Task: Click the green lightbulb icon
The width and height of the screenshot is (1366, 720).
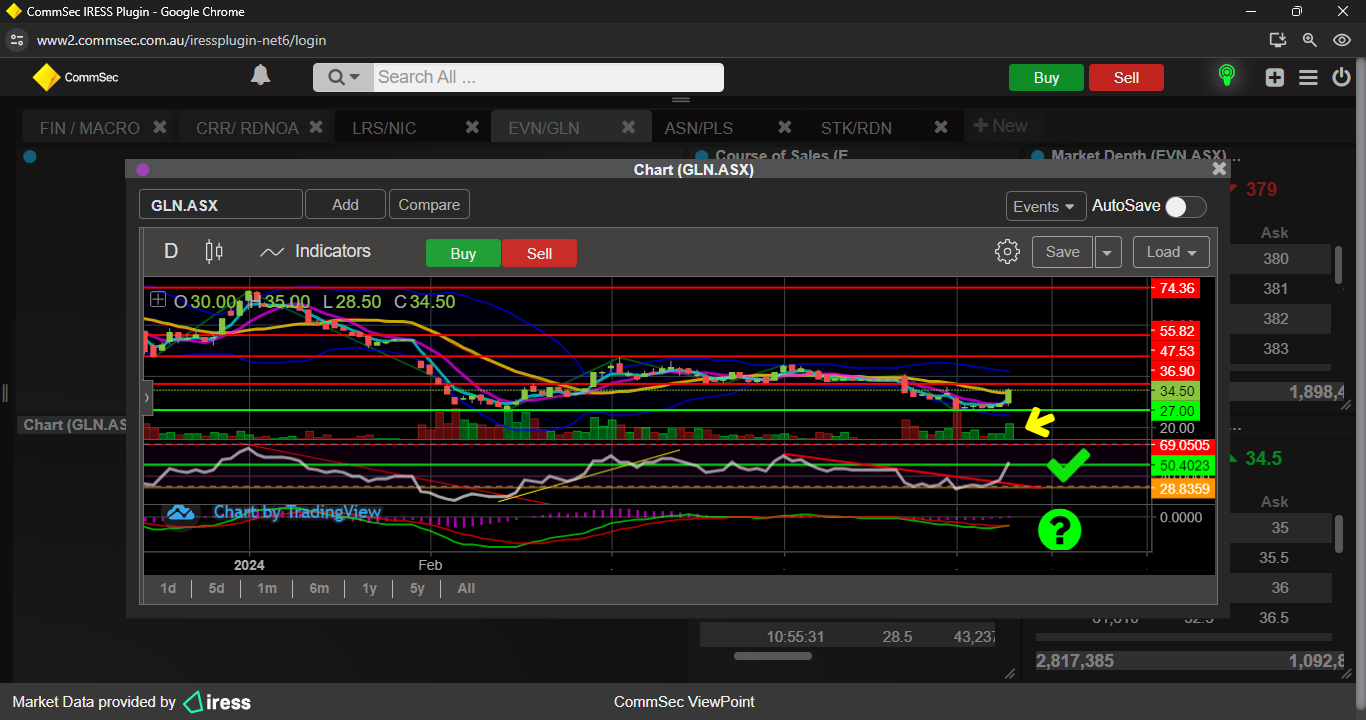Action: tap(1226, 76)
